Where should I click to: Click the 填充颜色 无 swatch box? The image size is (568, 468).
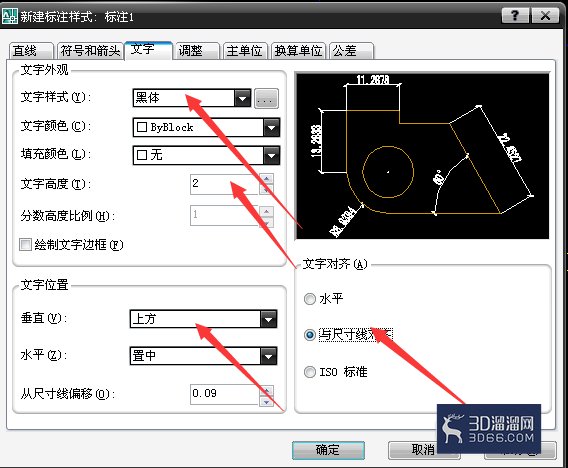[x=142, y=155]
